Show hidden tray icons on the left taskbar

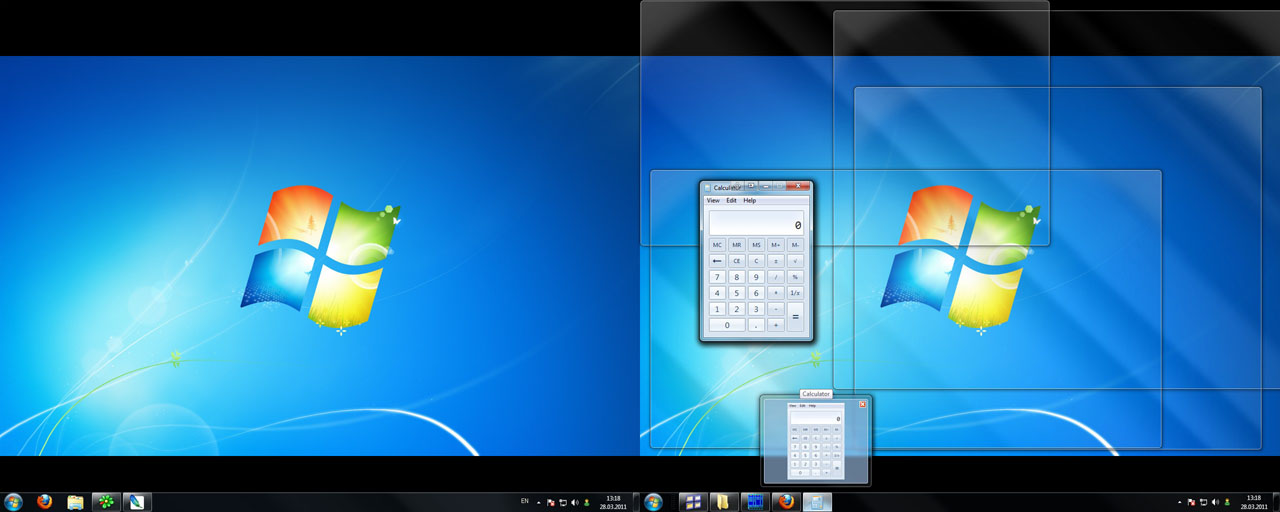point(539,502)
